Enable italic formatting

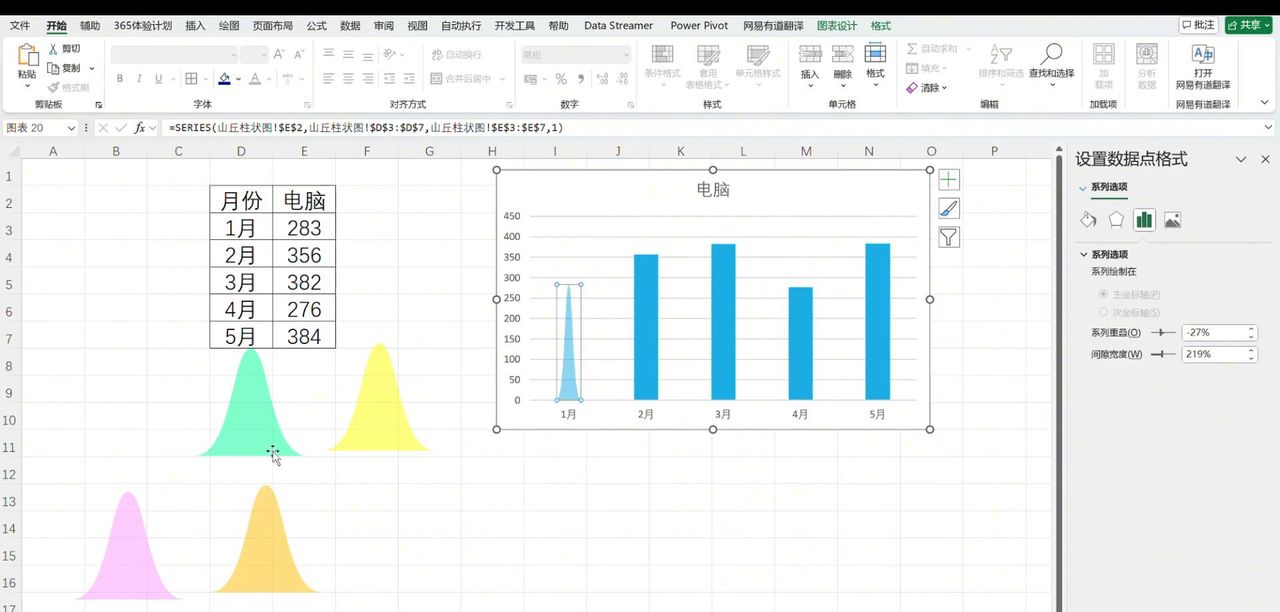140,78
